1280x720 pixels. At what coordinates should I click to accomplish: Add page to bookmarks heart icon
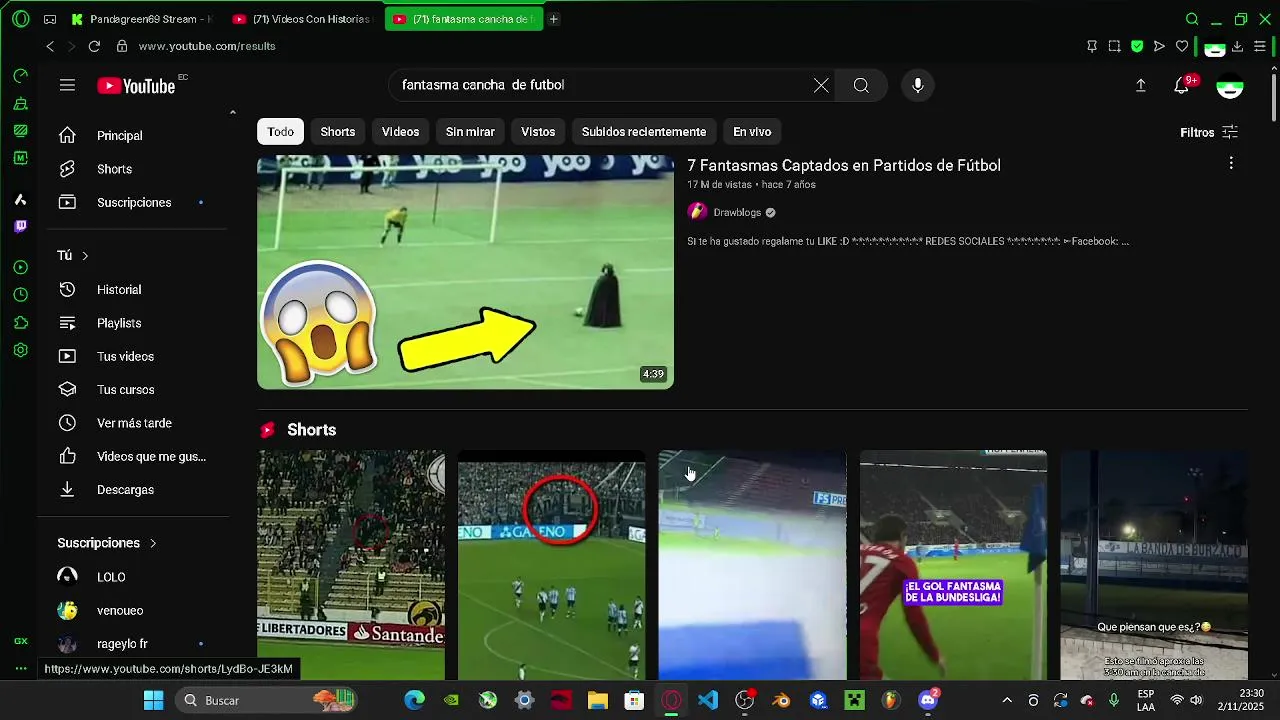tap(1182, 46)
